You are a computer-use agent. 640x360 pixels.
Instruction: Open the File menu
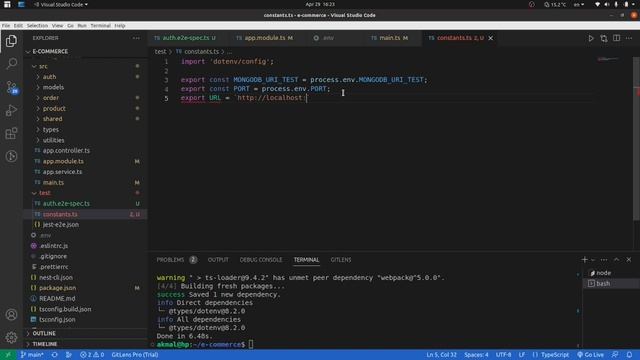coord(6,25)
